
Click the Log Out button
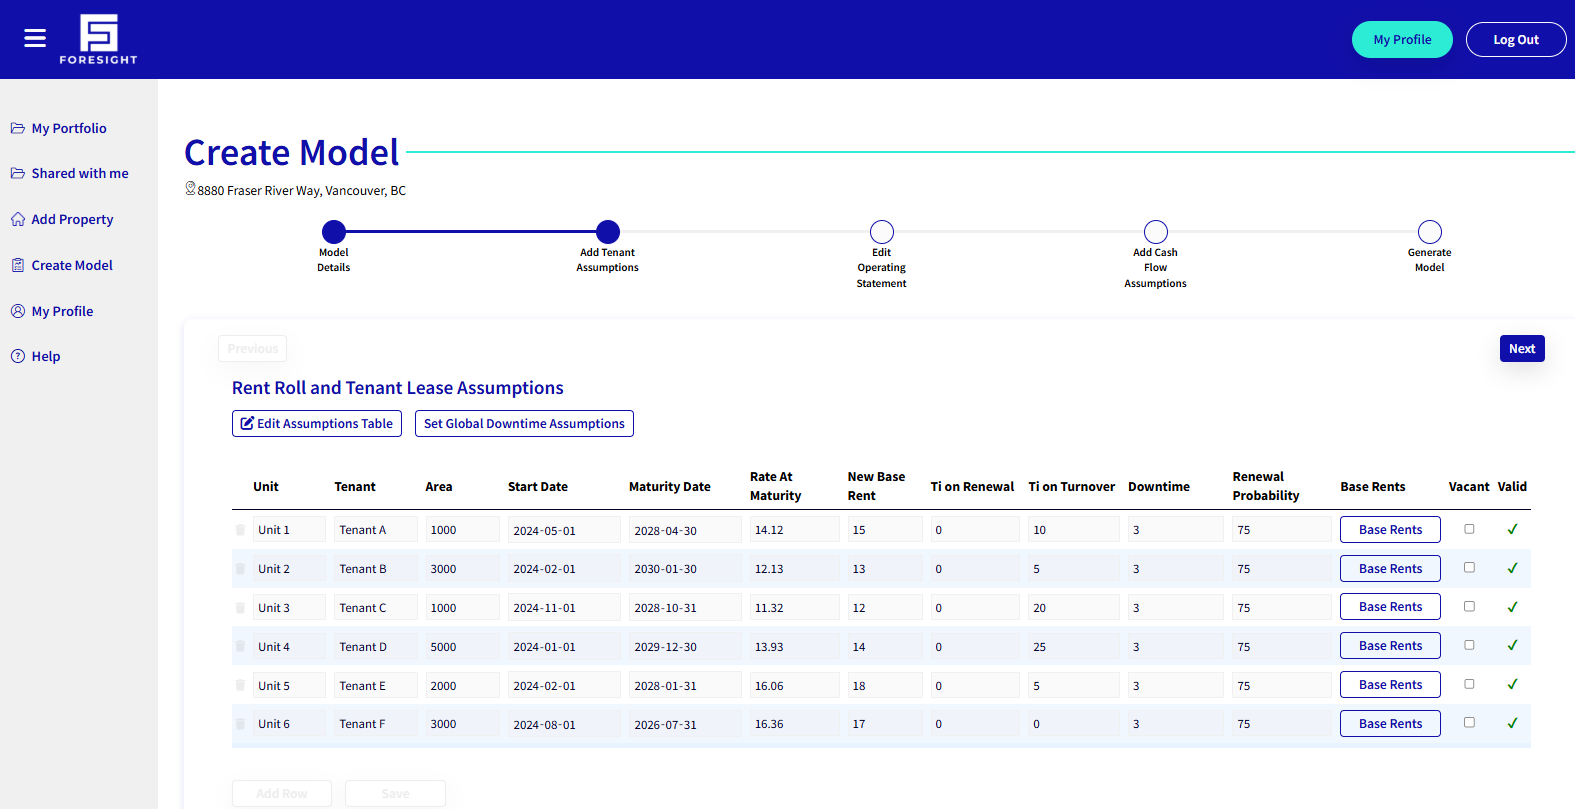click(x=1515, y=40)
